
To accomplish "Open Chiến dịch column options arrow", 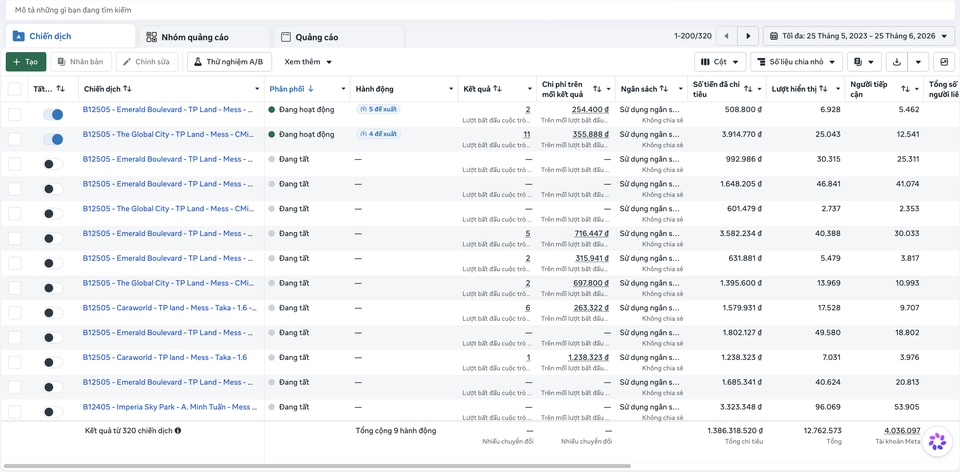I will (257, 89).
